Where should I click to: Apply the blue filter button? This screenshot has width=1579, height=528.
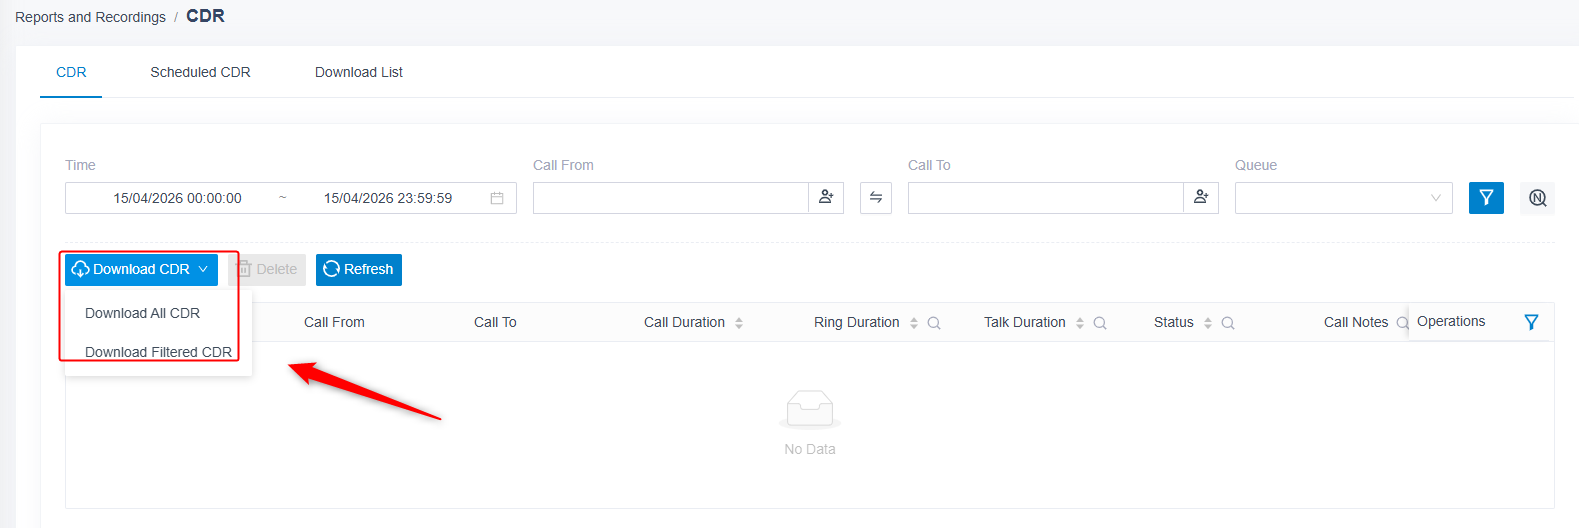click(1486, 198)
